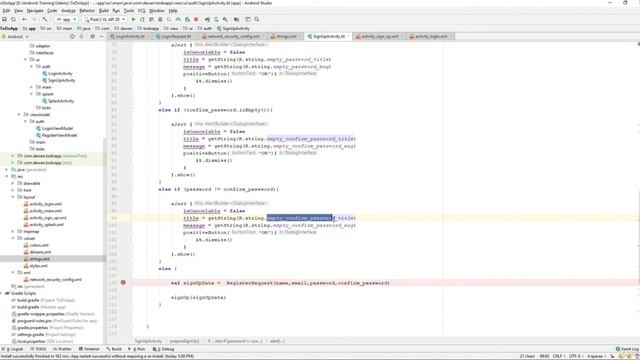
Task: Open the Event Log in the status bar
Action: 627,349
